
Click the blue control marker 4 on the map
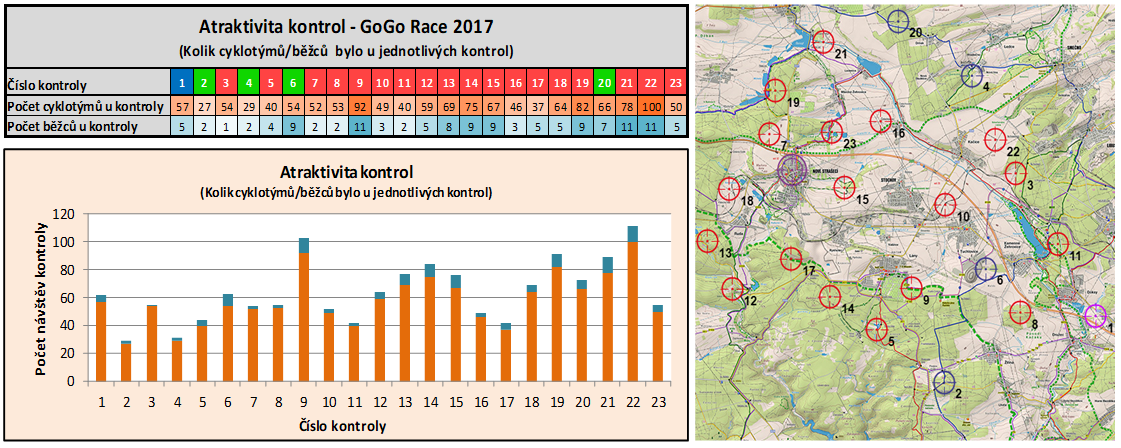(x=971, y=75)
